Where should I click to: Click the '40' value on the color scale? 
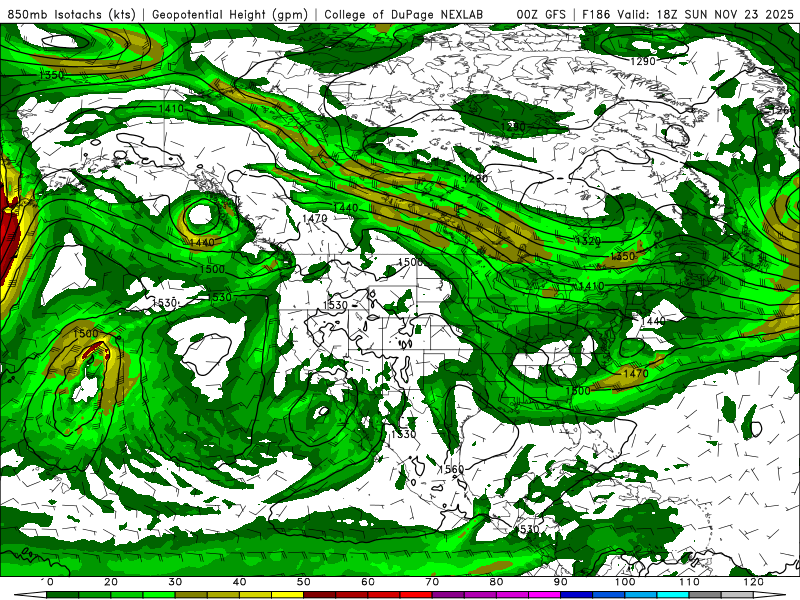click(x=239, y=582)
